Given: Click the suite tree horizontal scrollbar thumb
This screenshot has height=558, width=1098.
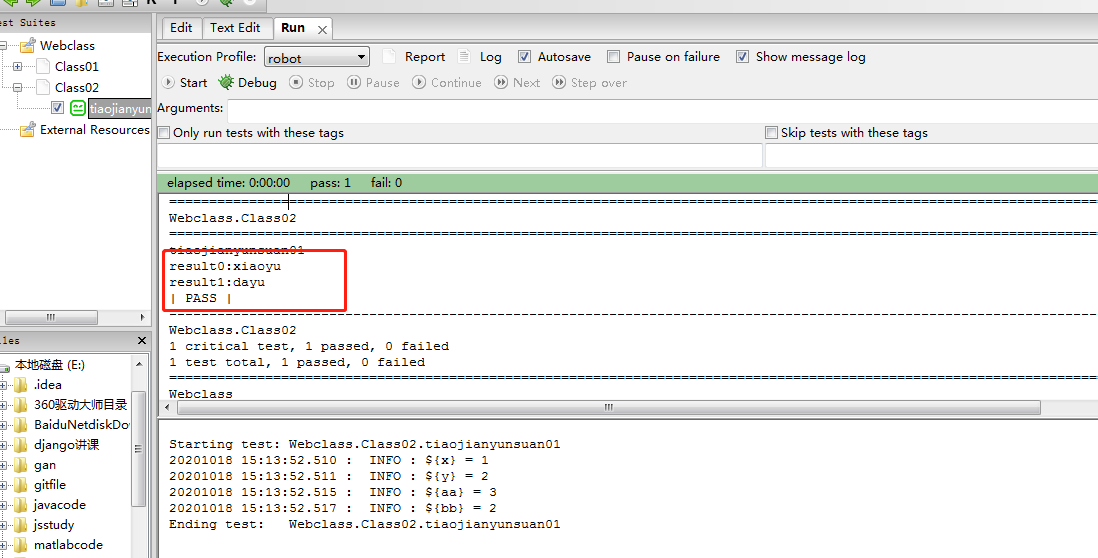Looking at the screenshot, I should click(x=50, y=317).
